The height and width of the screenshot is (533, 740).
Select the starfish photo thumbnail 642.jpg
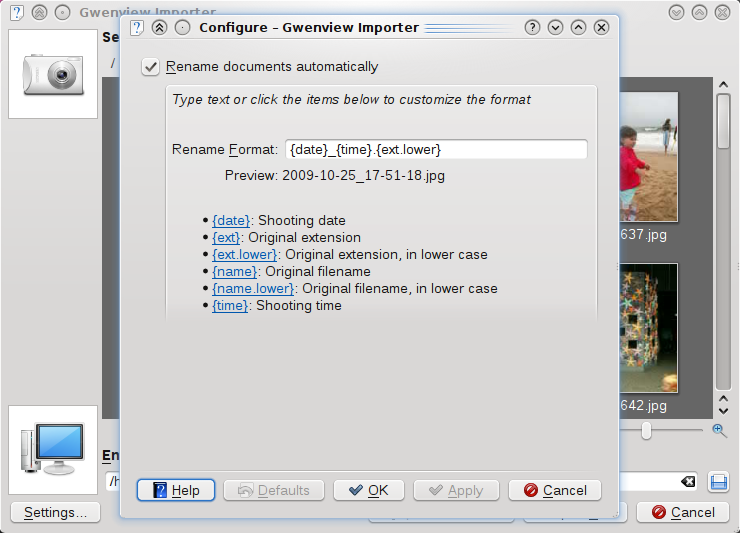(x=649, y=328)
